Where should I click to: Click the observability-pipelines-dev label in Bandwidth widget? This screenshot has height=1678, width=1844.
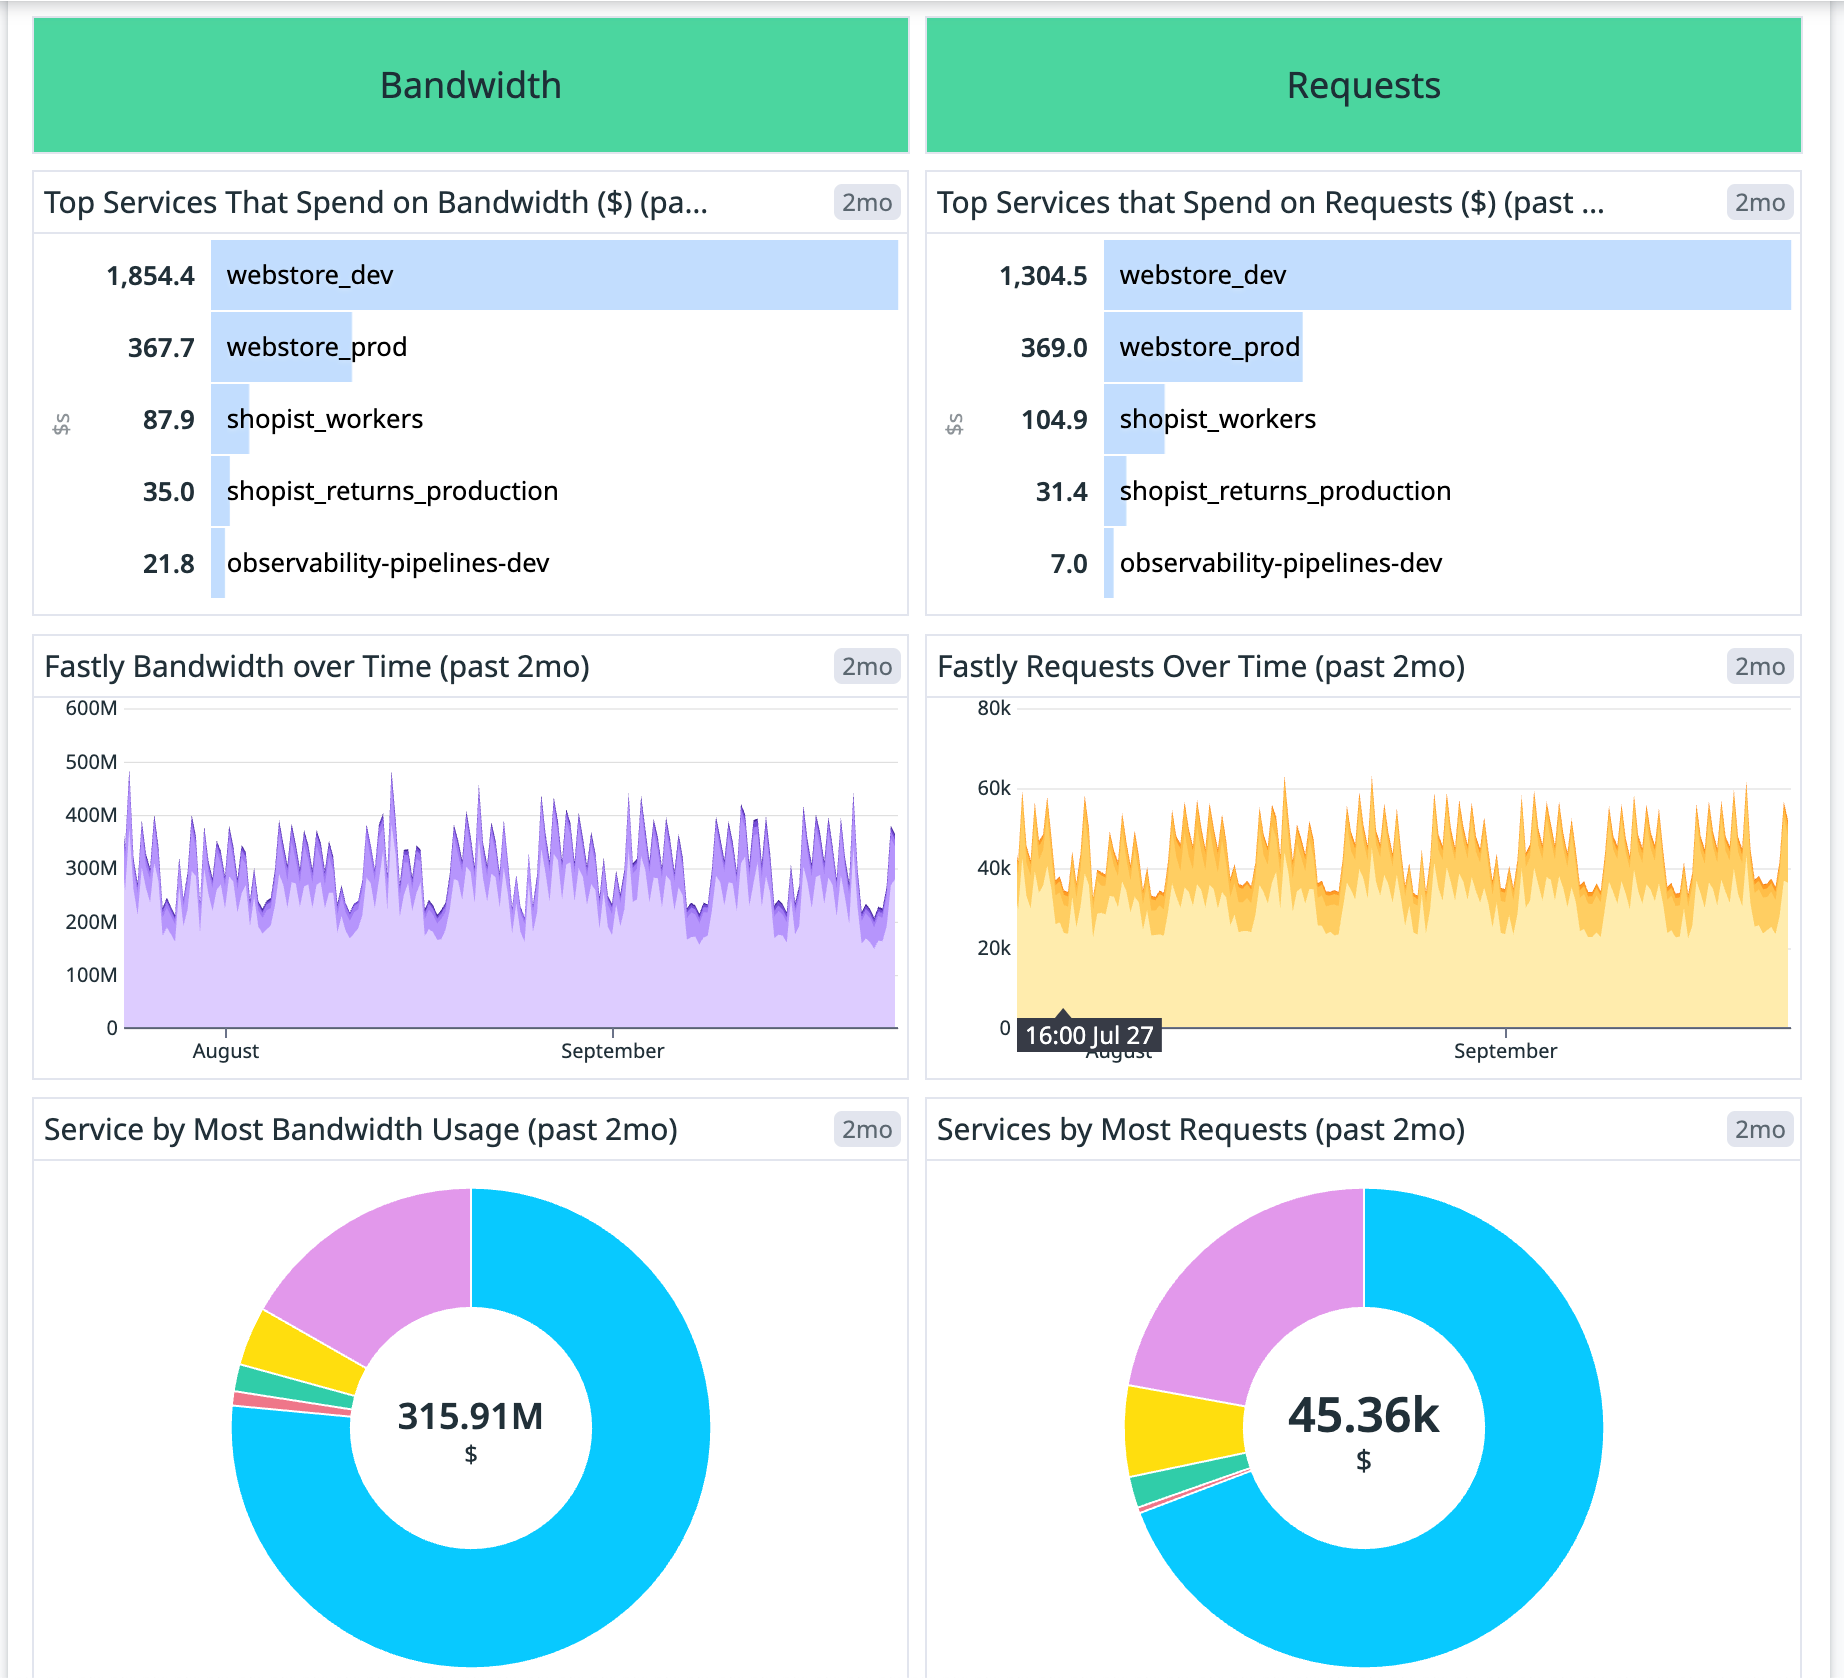[388, 563]
